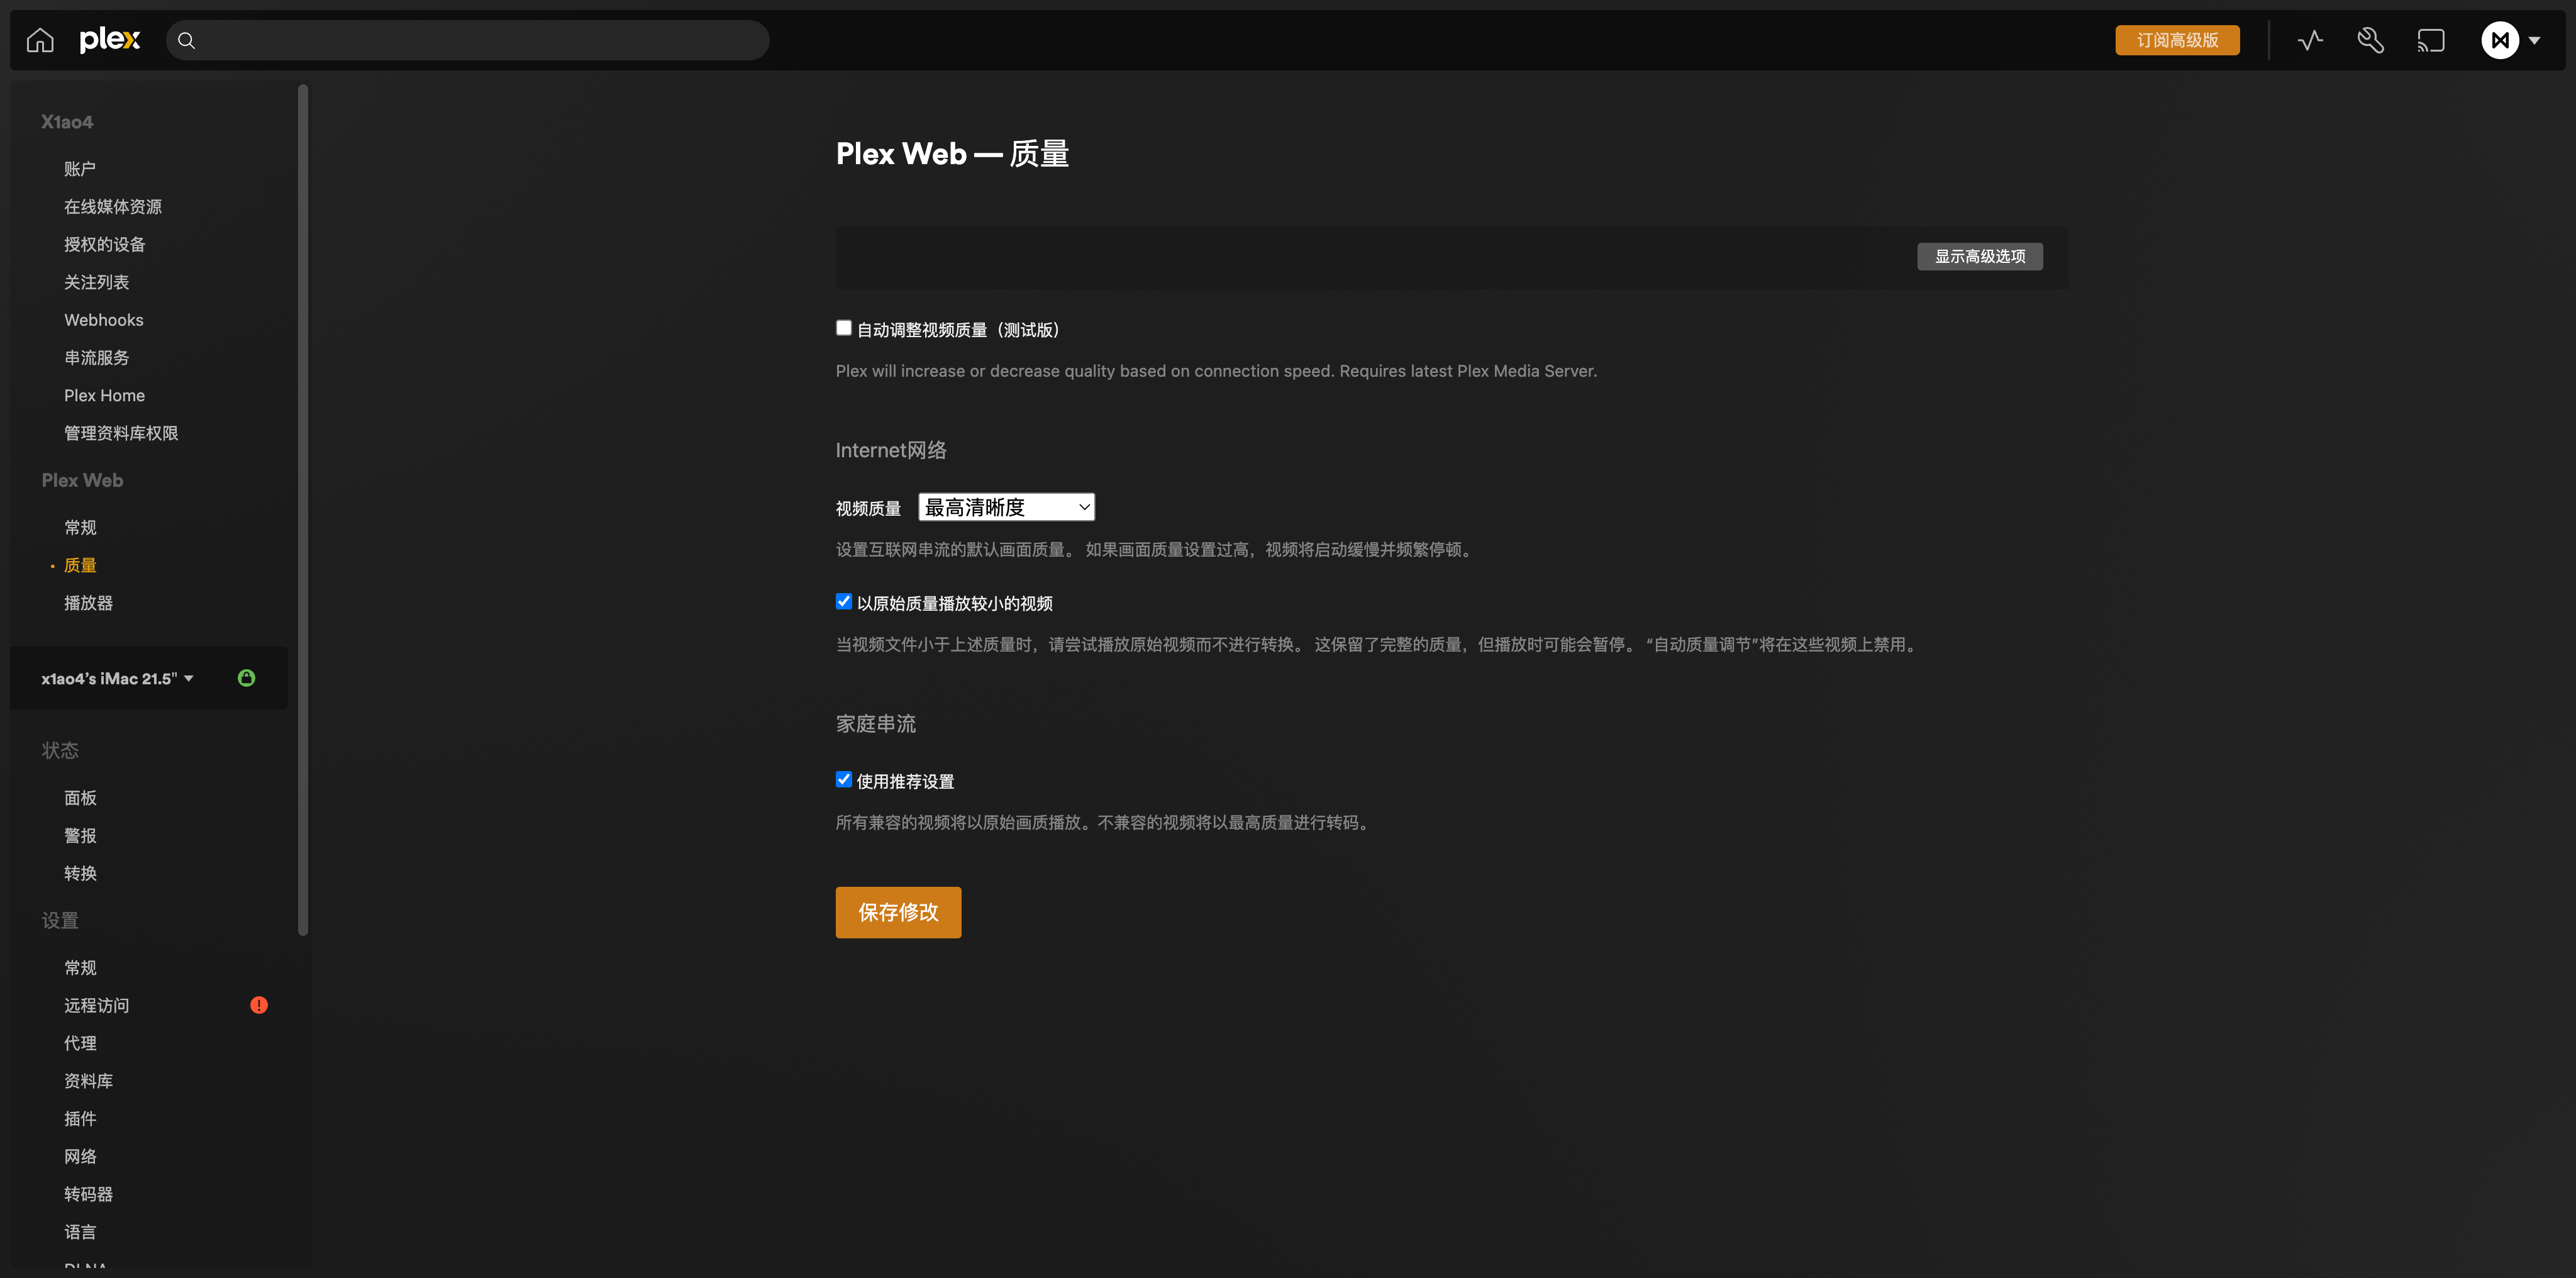2576x1278 pixels.
Task: Click the Plex Web sidebar heading
Action: tap(82, 481)
